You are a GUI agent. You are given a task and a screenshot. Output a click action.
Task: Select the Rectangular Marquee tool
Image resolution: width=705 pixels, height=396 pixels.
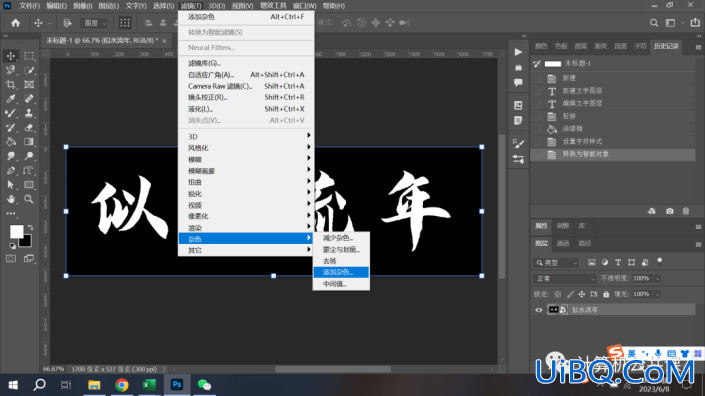29,56
